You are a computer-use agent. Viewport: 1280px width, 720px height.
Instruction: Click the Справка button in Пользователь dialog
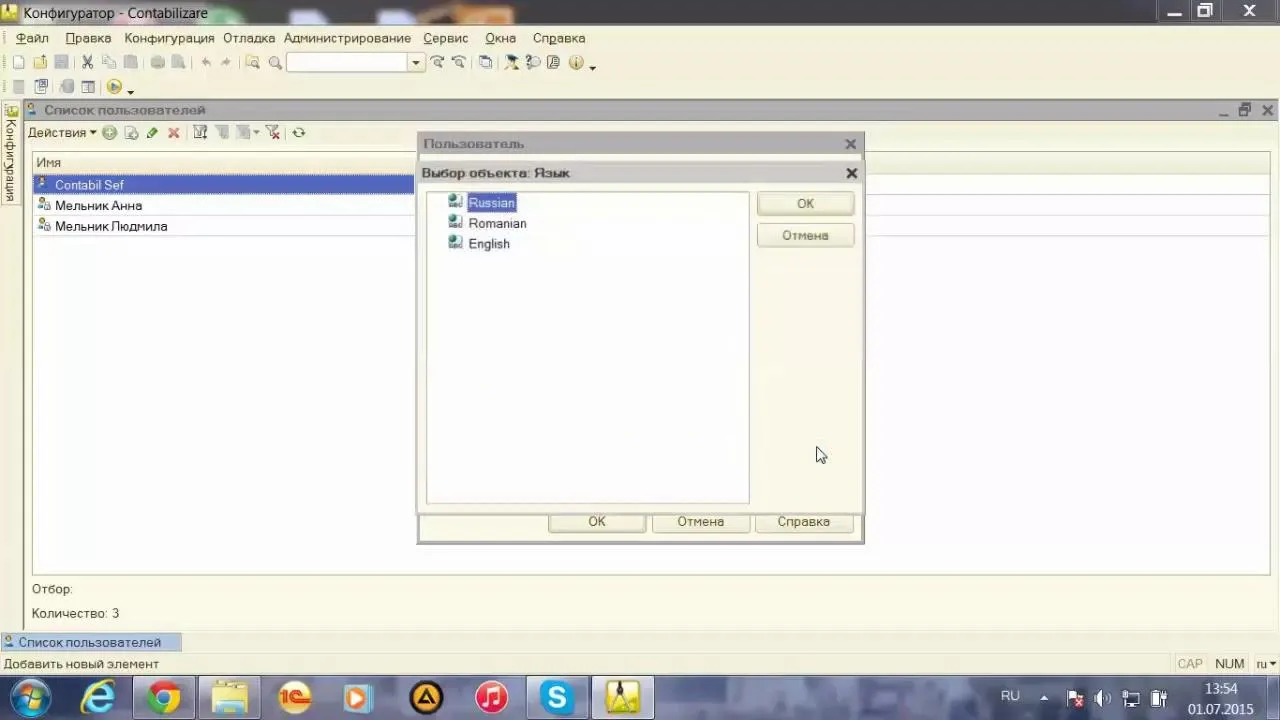tap(804, 522)
